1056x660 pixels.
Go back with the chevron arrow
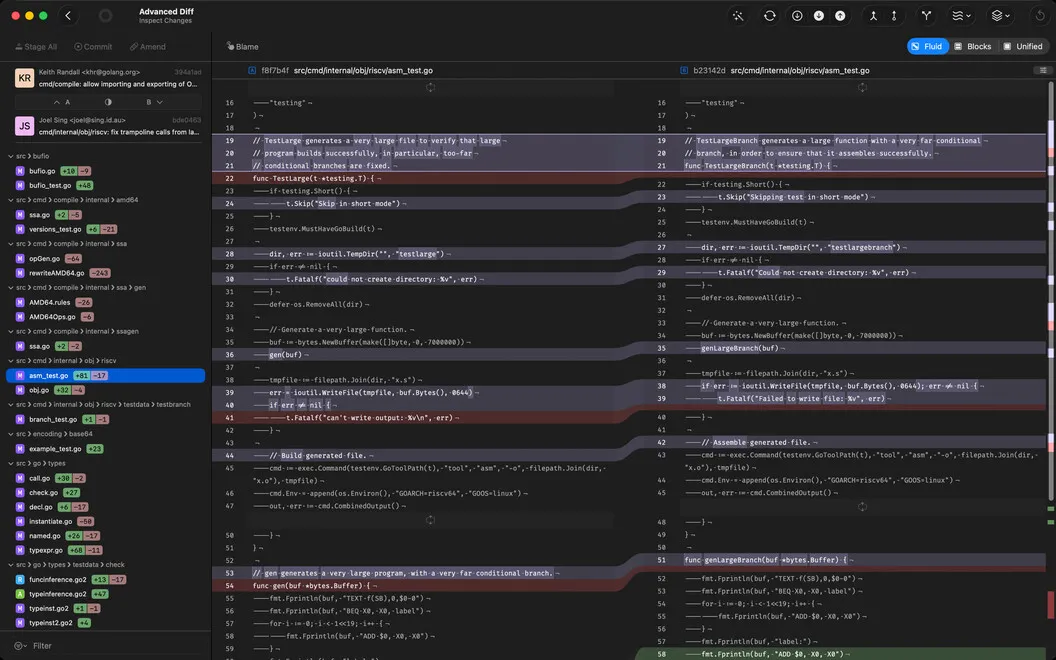coord(68,15)
